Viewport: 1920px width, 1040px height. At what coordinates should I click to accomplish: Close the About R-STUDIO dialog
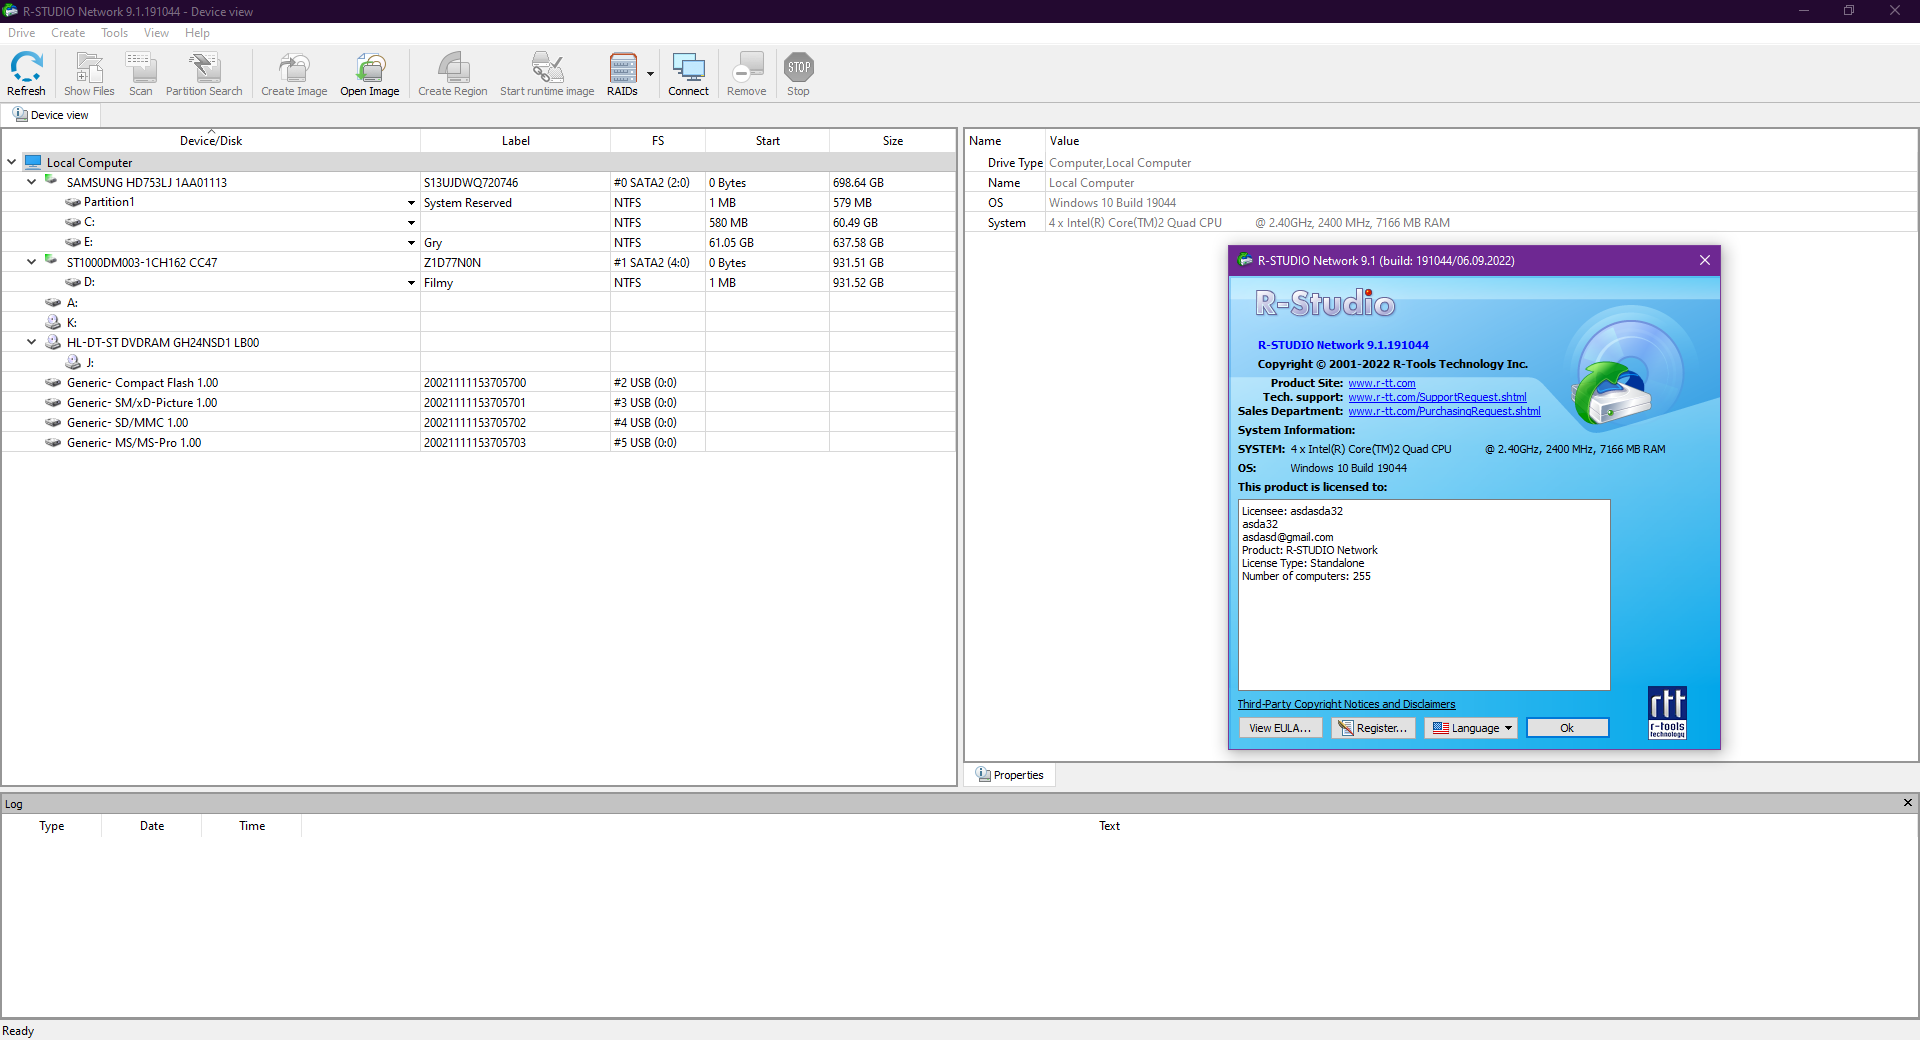[1705, 260]
